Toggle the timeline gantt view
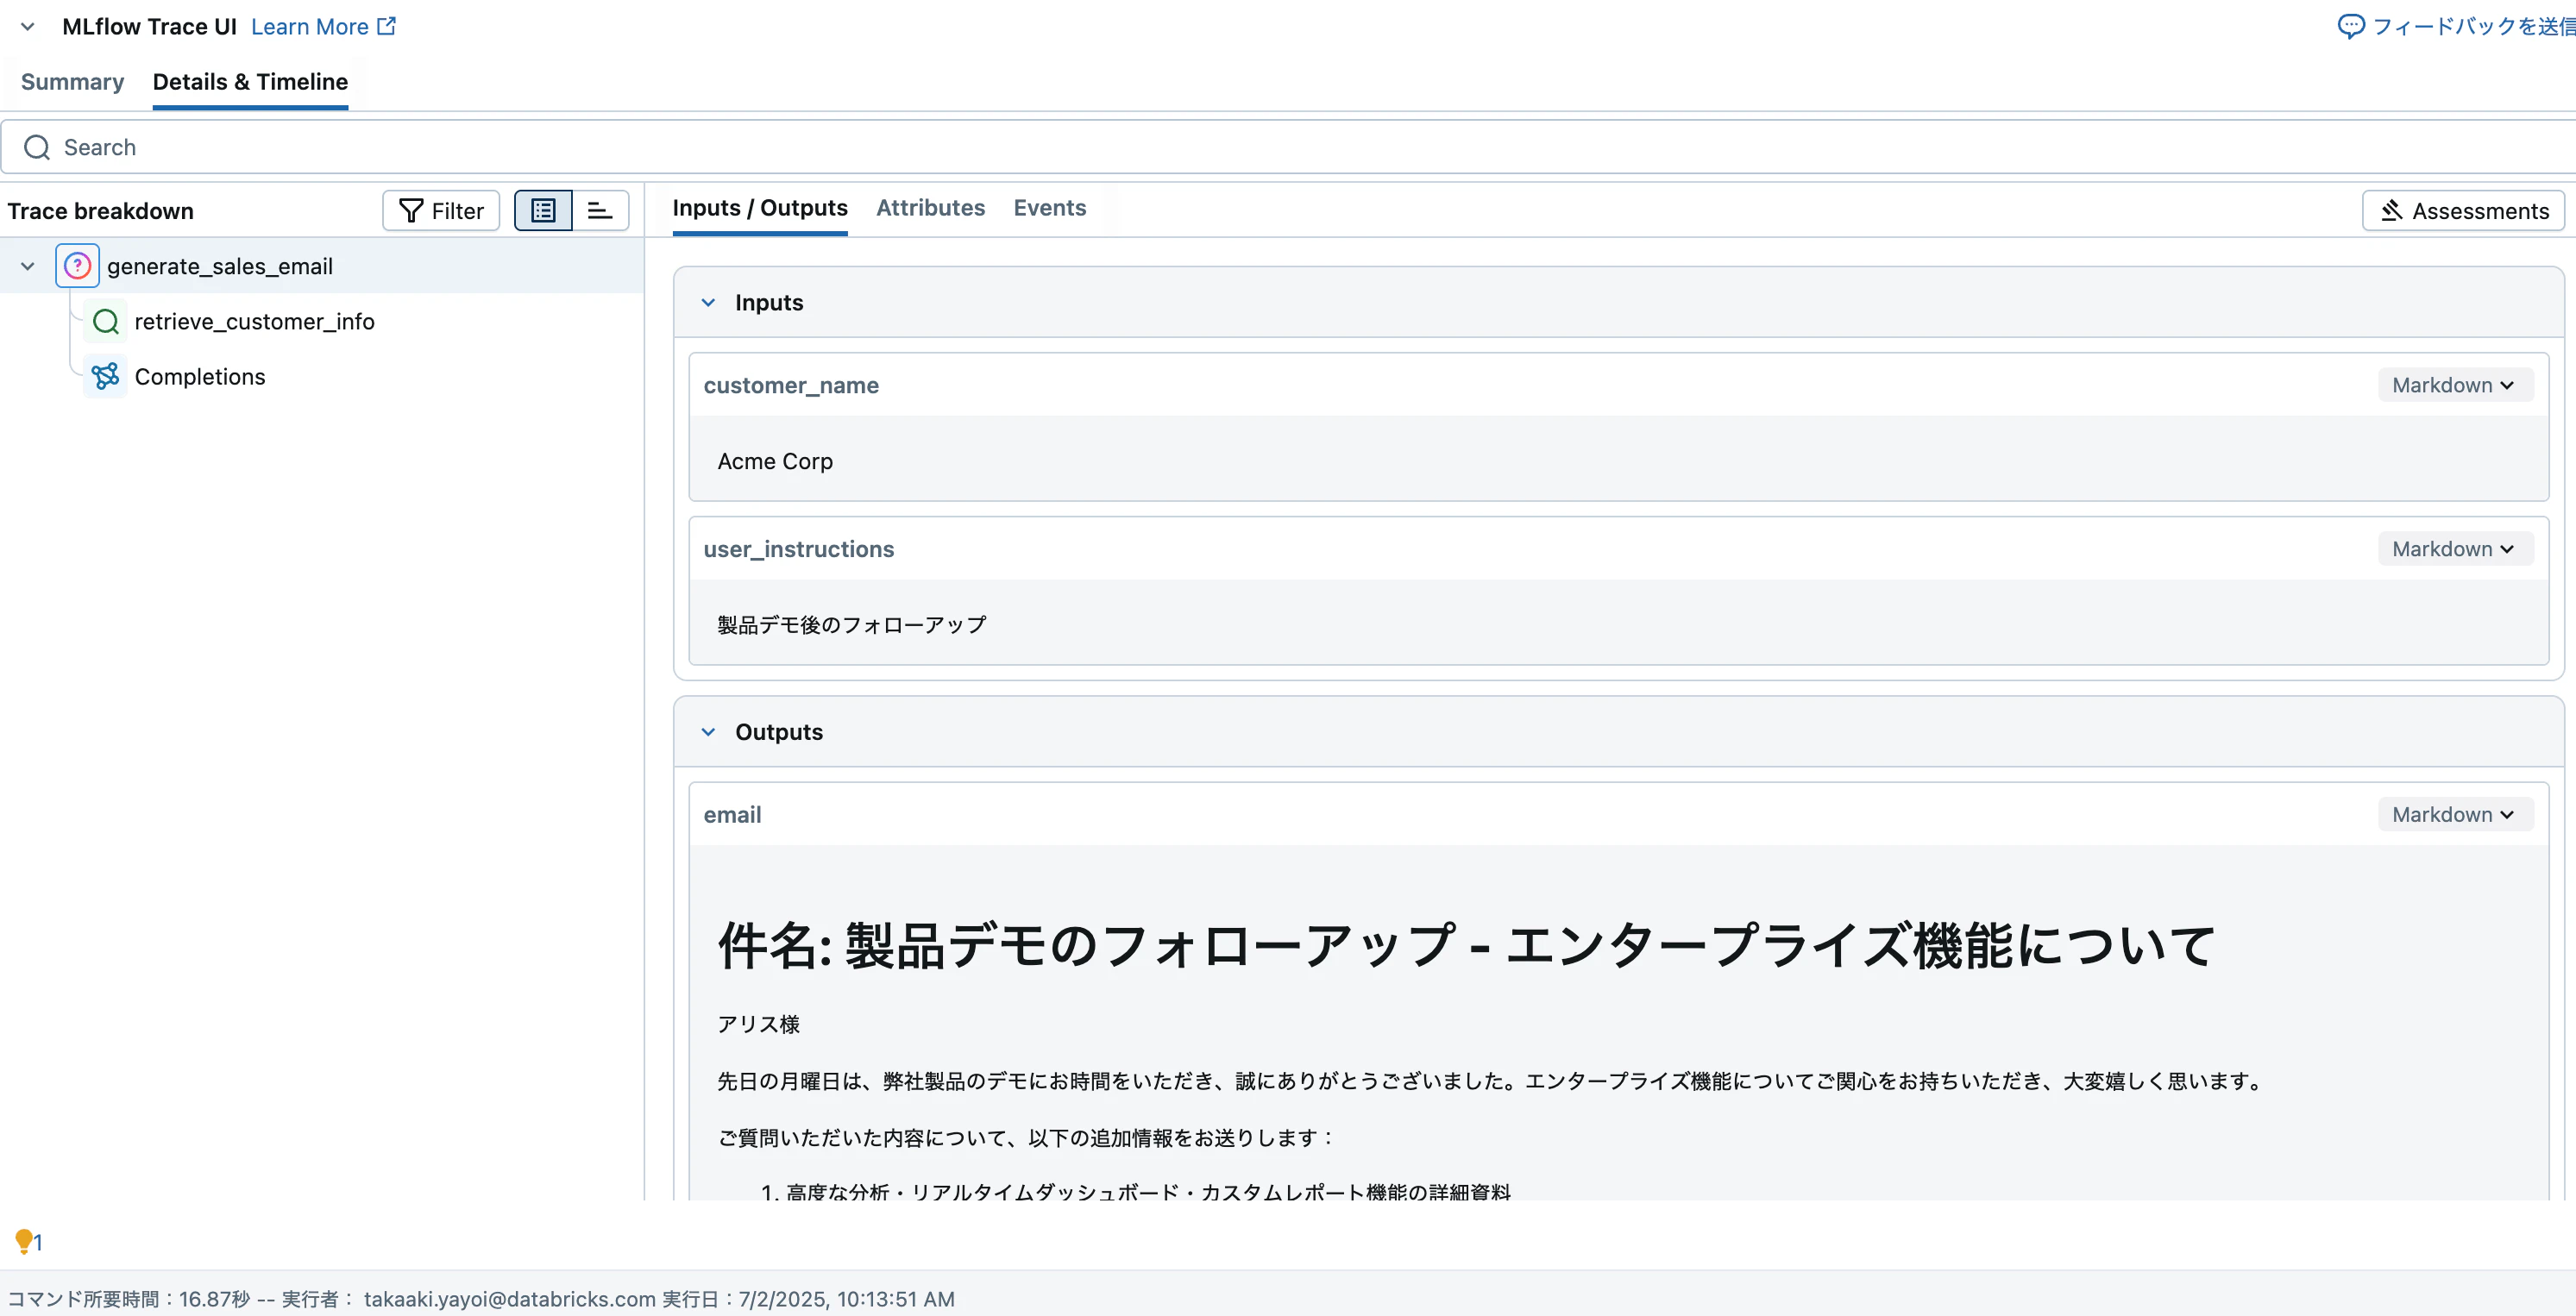Screen dimensions: 2576x1316 [600, 211]
